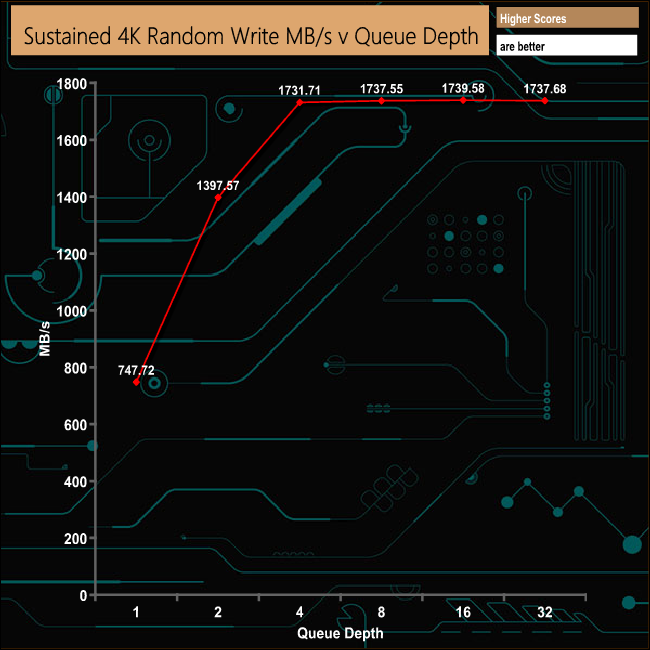Image resolution: width=650 pixels, height=650 pixels.
Task: Click the chart title Sustained 4K Random Write
Action: pos(250,30)
